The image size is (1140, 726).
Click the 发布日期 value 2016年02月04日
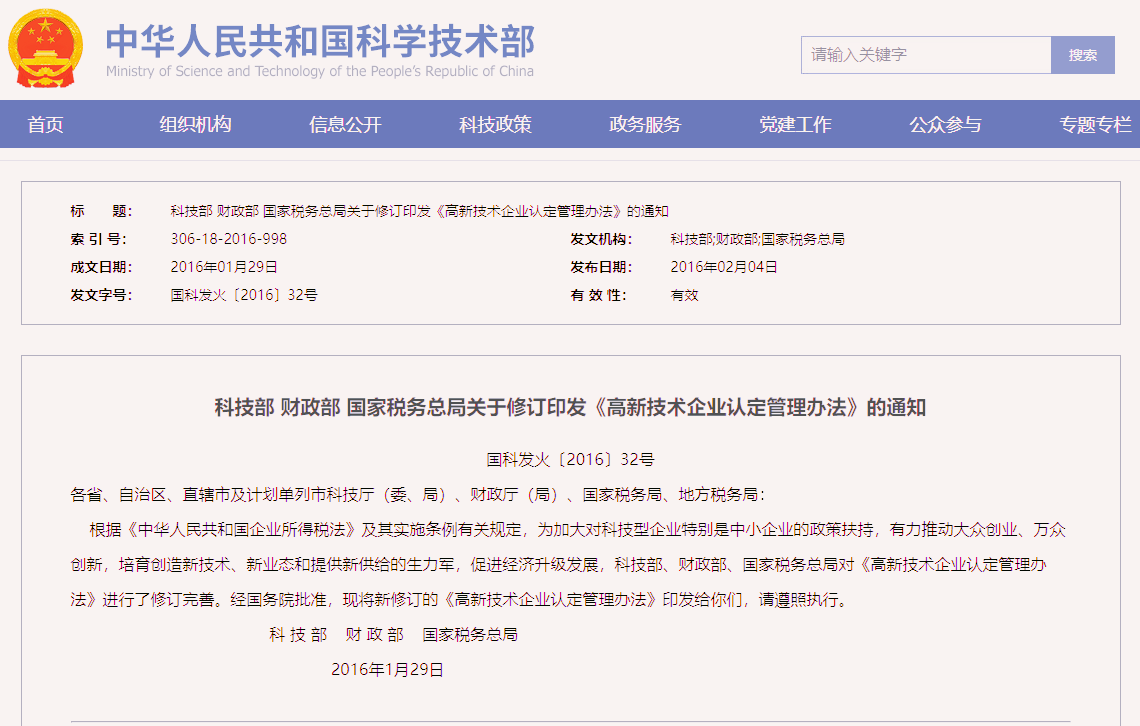724,267
